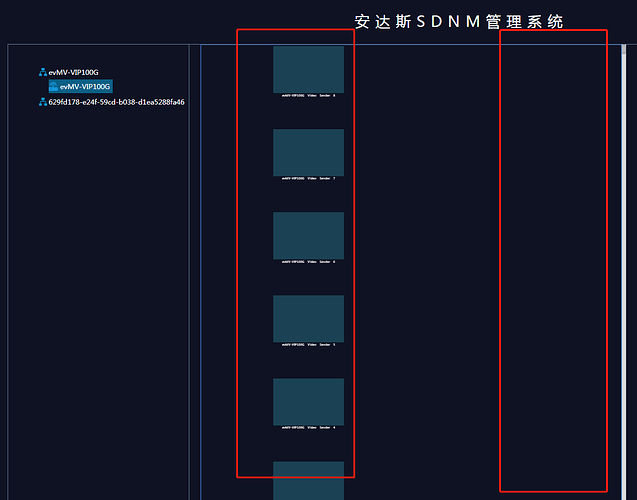Select the Video Sender 7 thumbnail

pyautogui.click(x=308, y=152)
